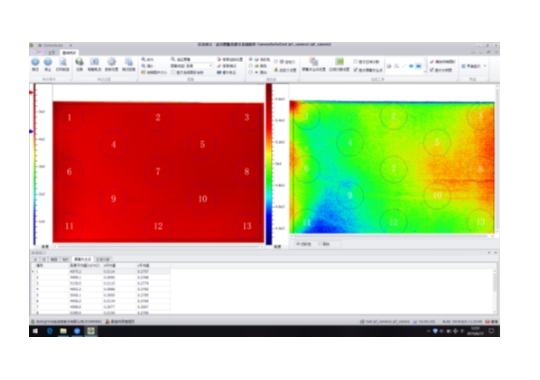This screenshot has height=380, width=540.
Task: Click the blue split-rectangle ribbon icon
Action: pyautogui.click(x=94, y=62)
